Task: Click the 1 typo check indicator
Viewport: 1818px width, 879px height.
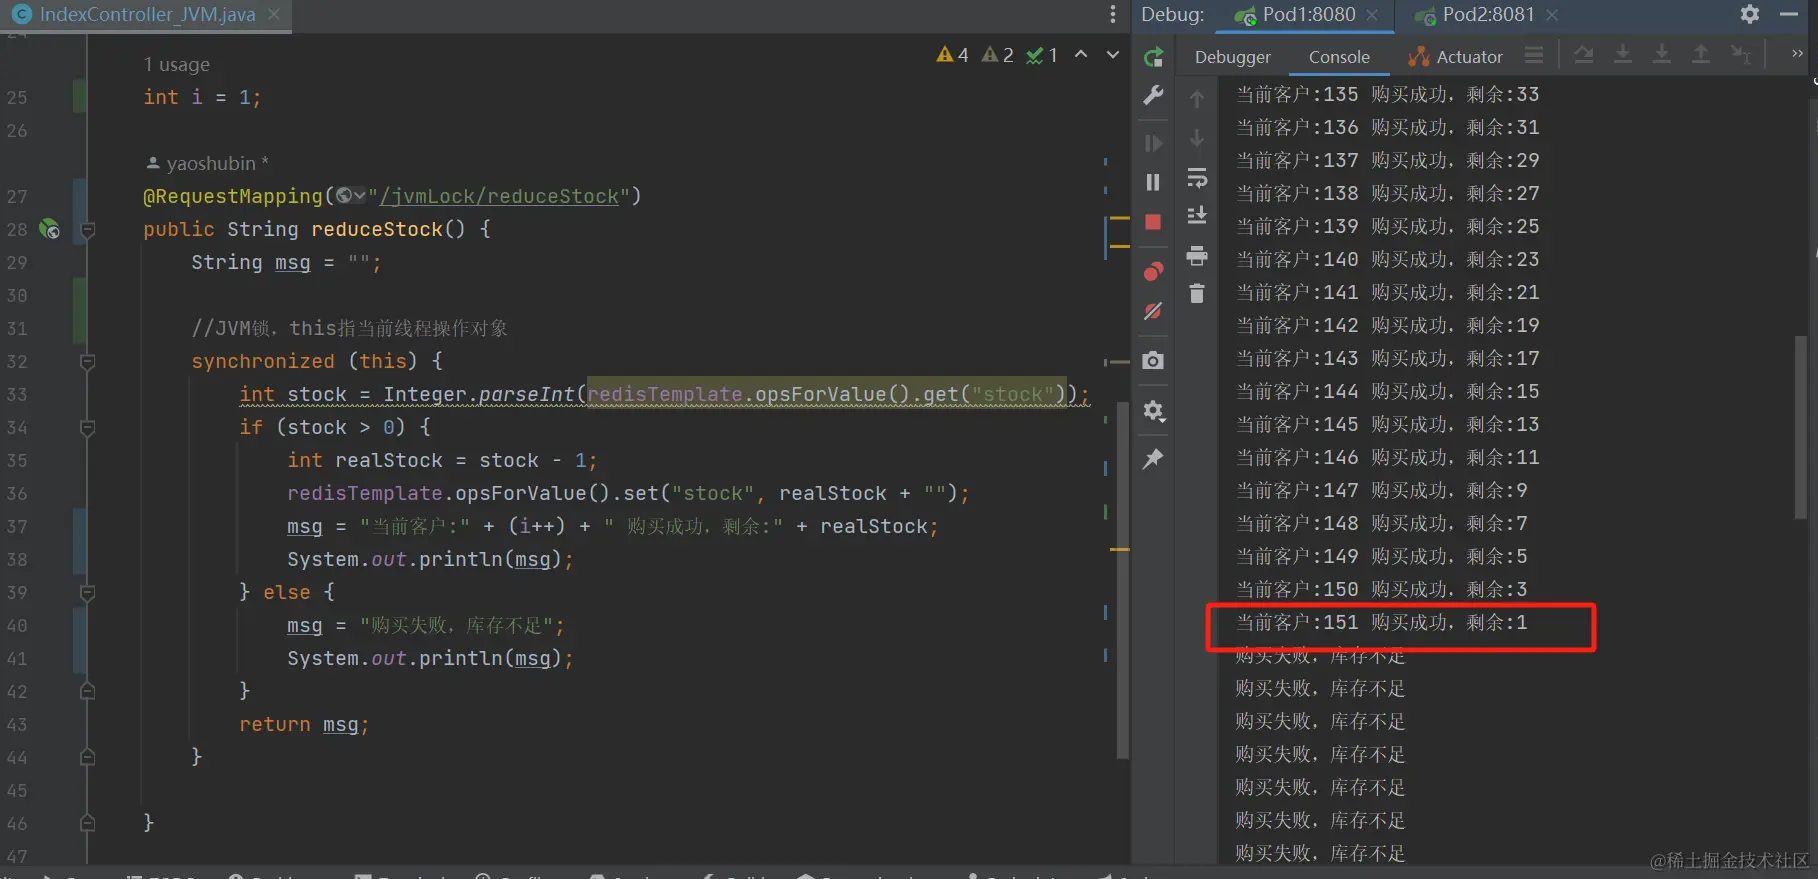Action: [x=1042, y=55]
